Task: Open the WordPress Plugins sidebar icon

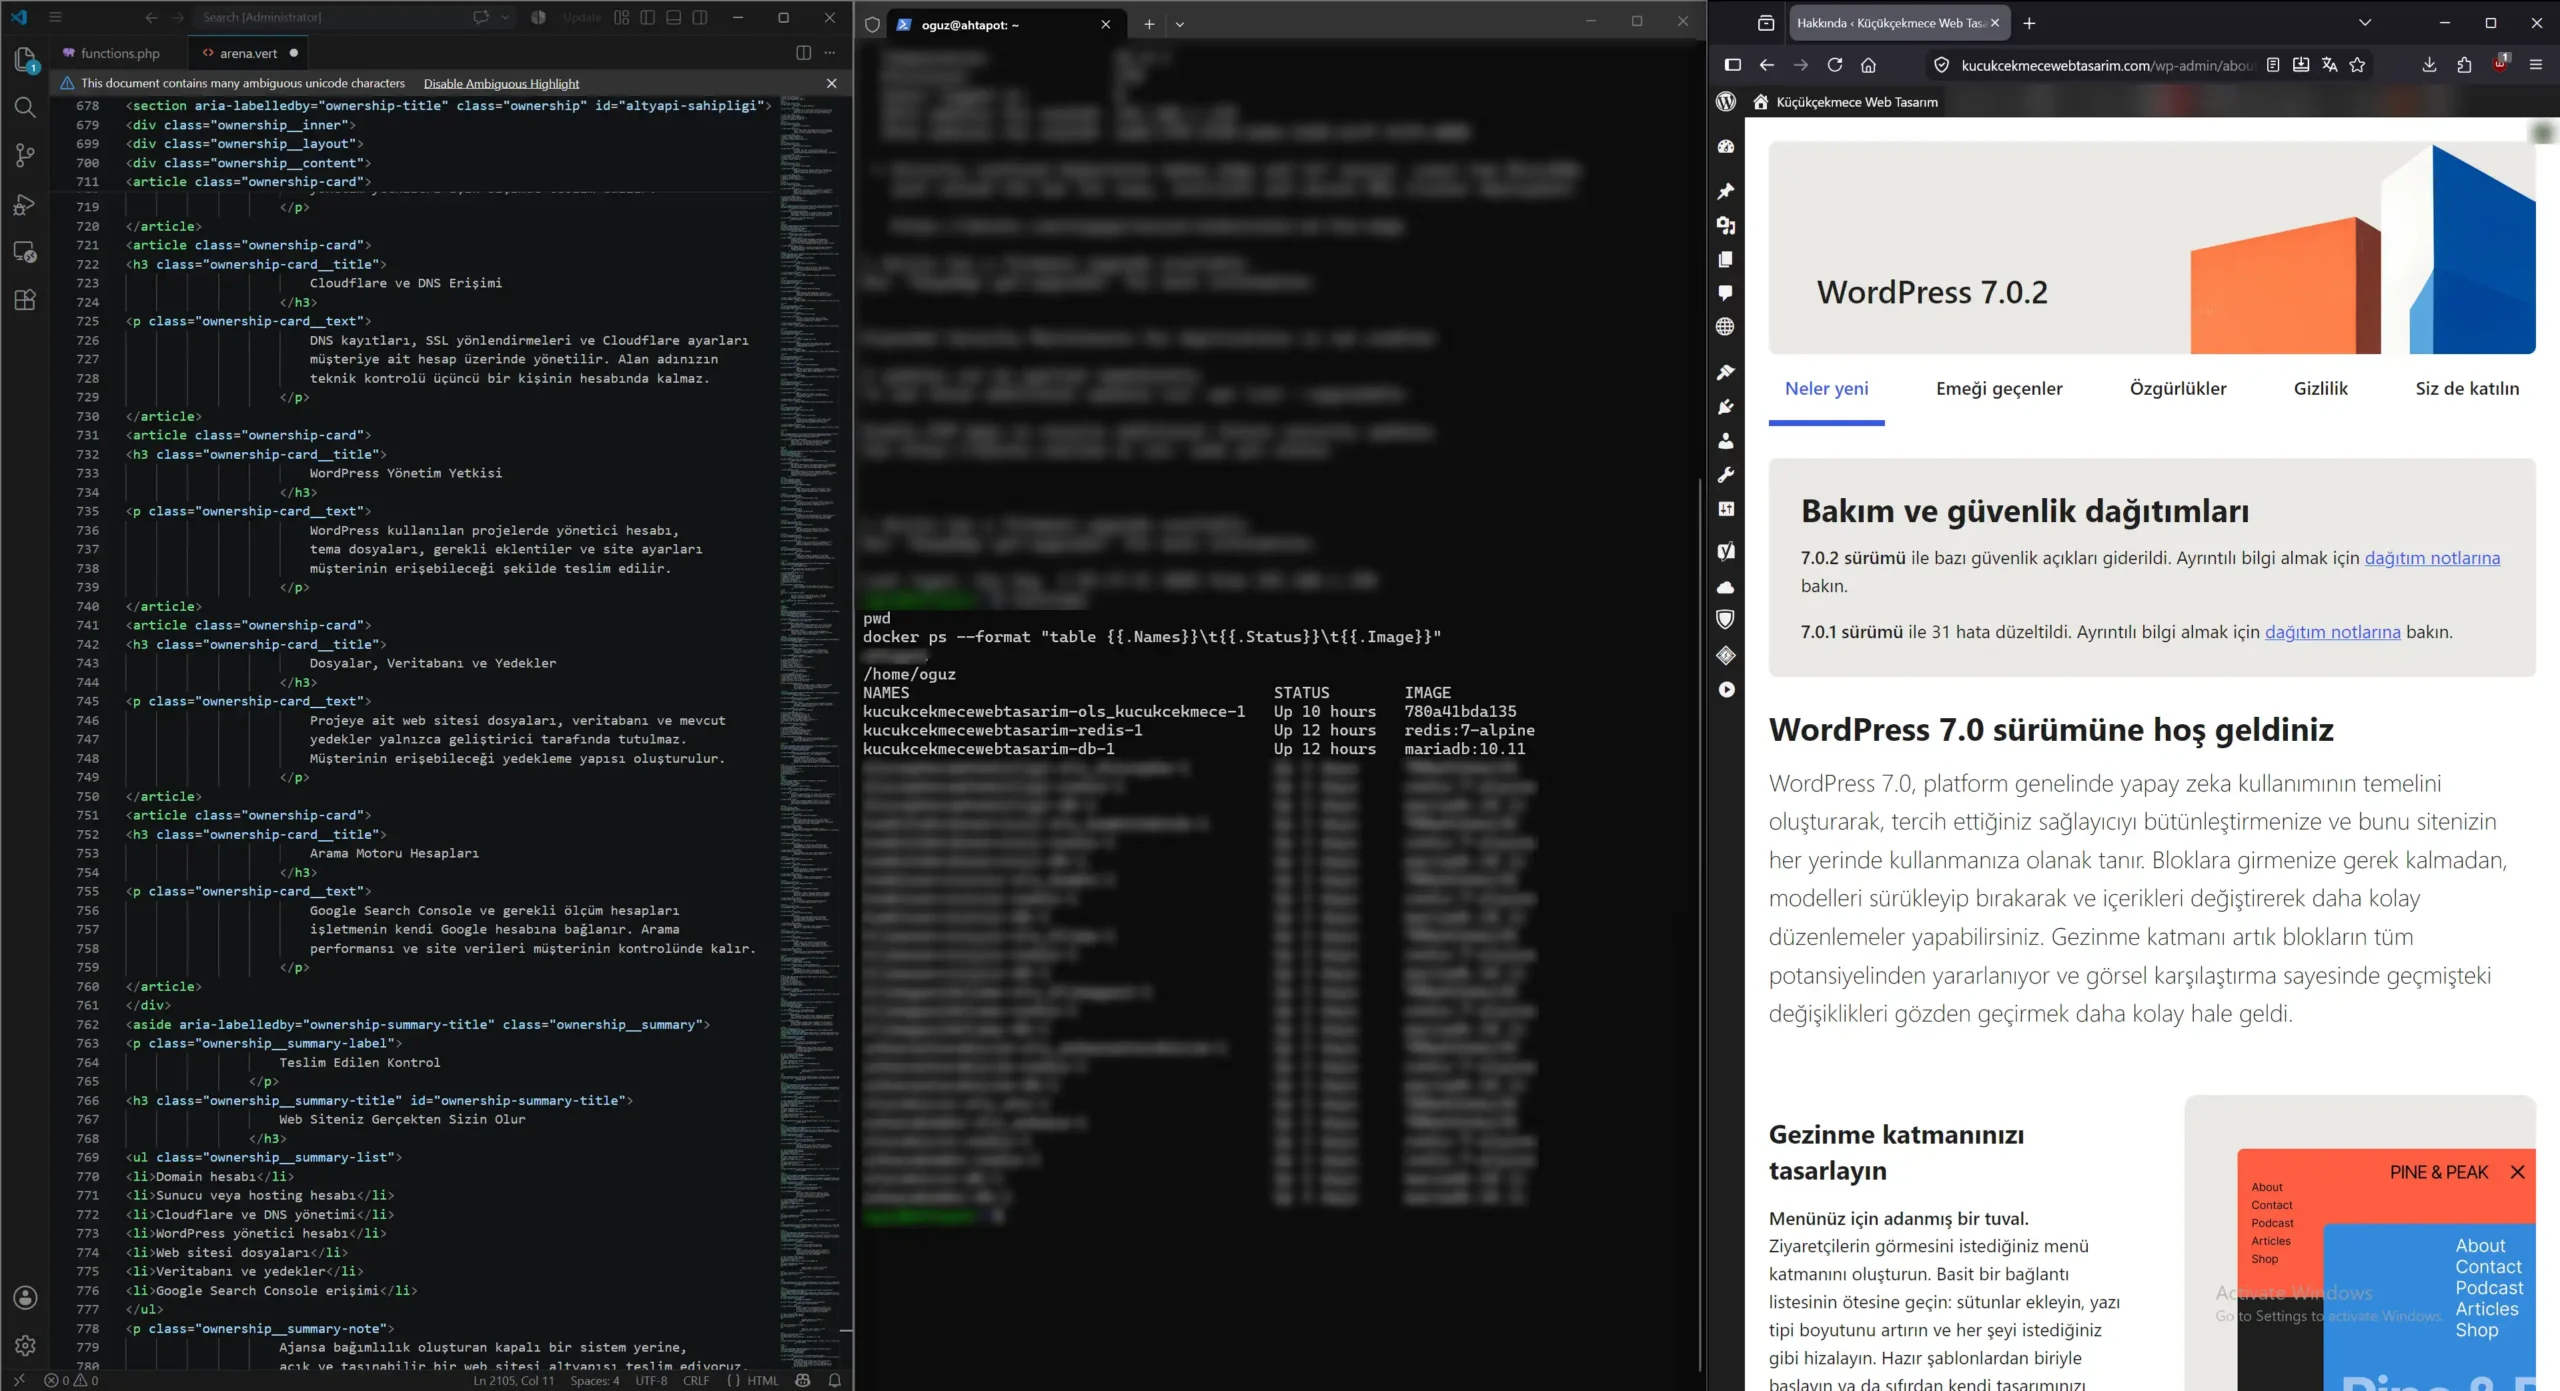Action: 1726,407
